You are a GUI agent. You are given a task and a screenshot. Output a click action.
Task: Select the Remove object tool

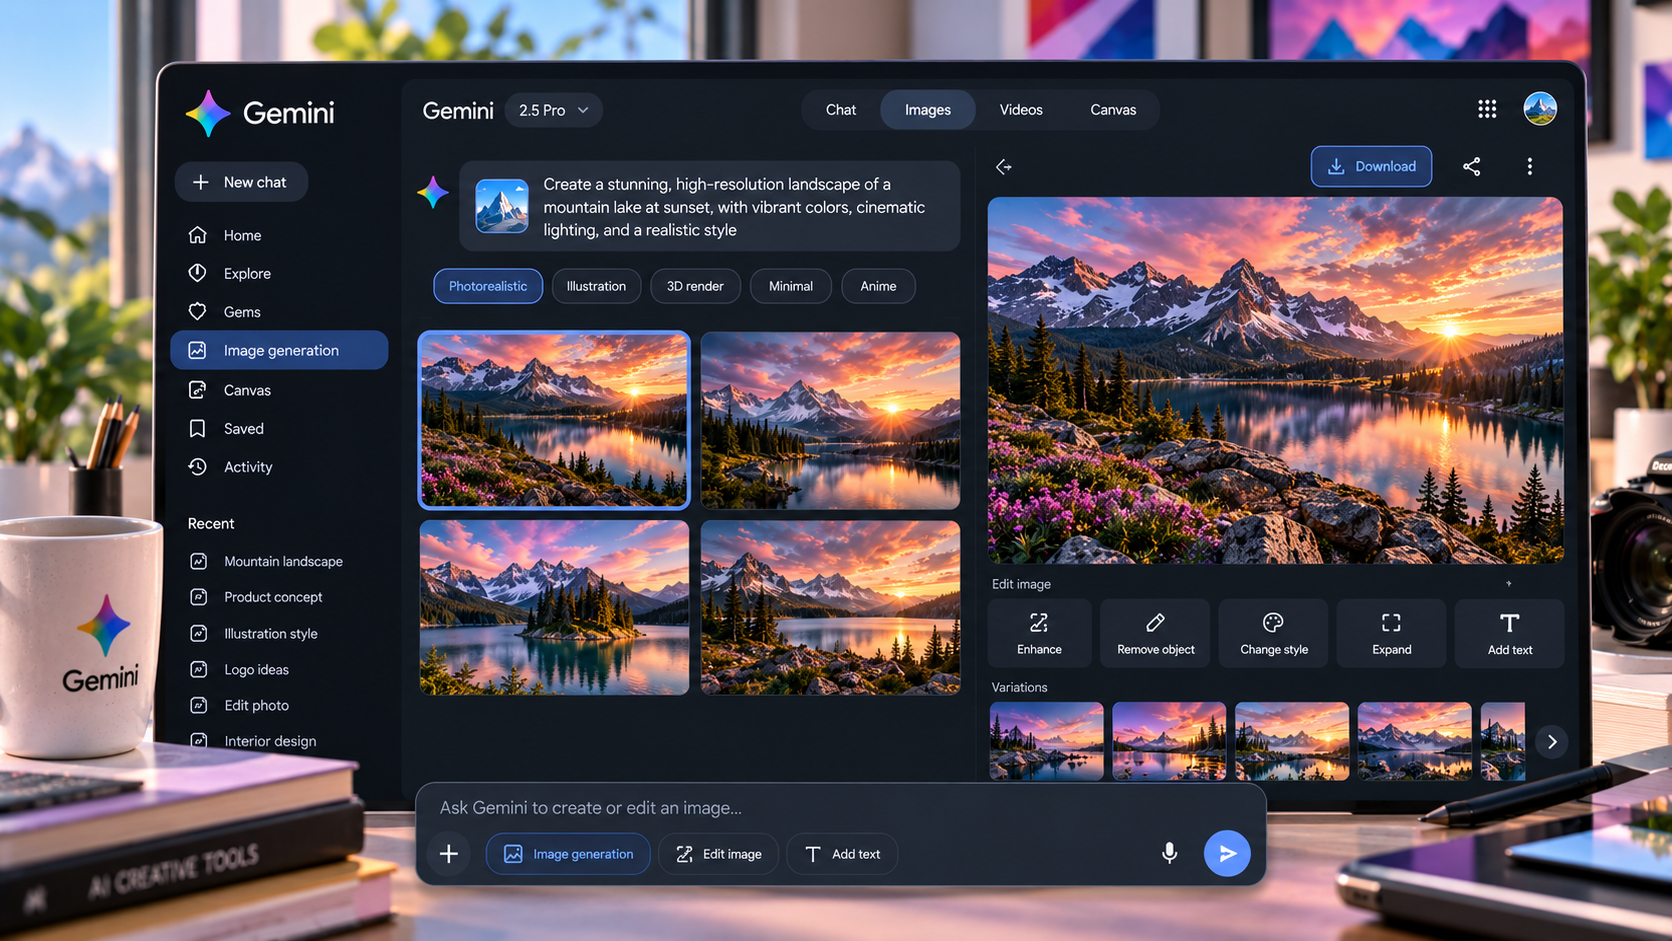(x=1155, y=633)
